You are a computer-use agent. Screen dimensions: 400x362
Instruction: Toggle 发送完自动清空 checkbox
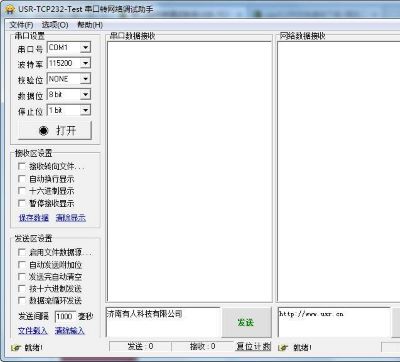pos(22,277)
